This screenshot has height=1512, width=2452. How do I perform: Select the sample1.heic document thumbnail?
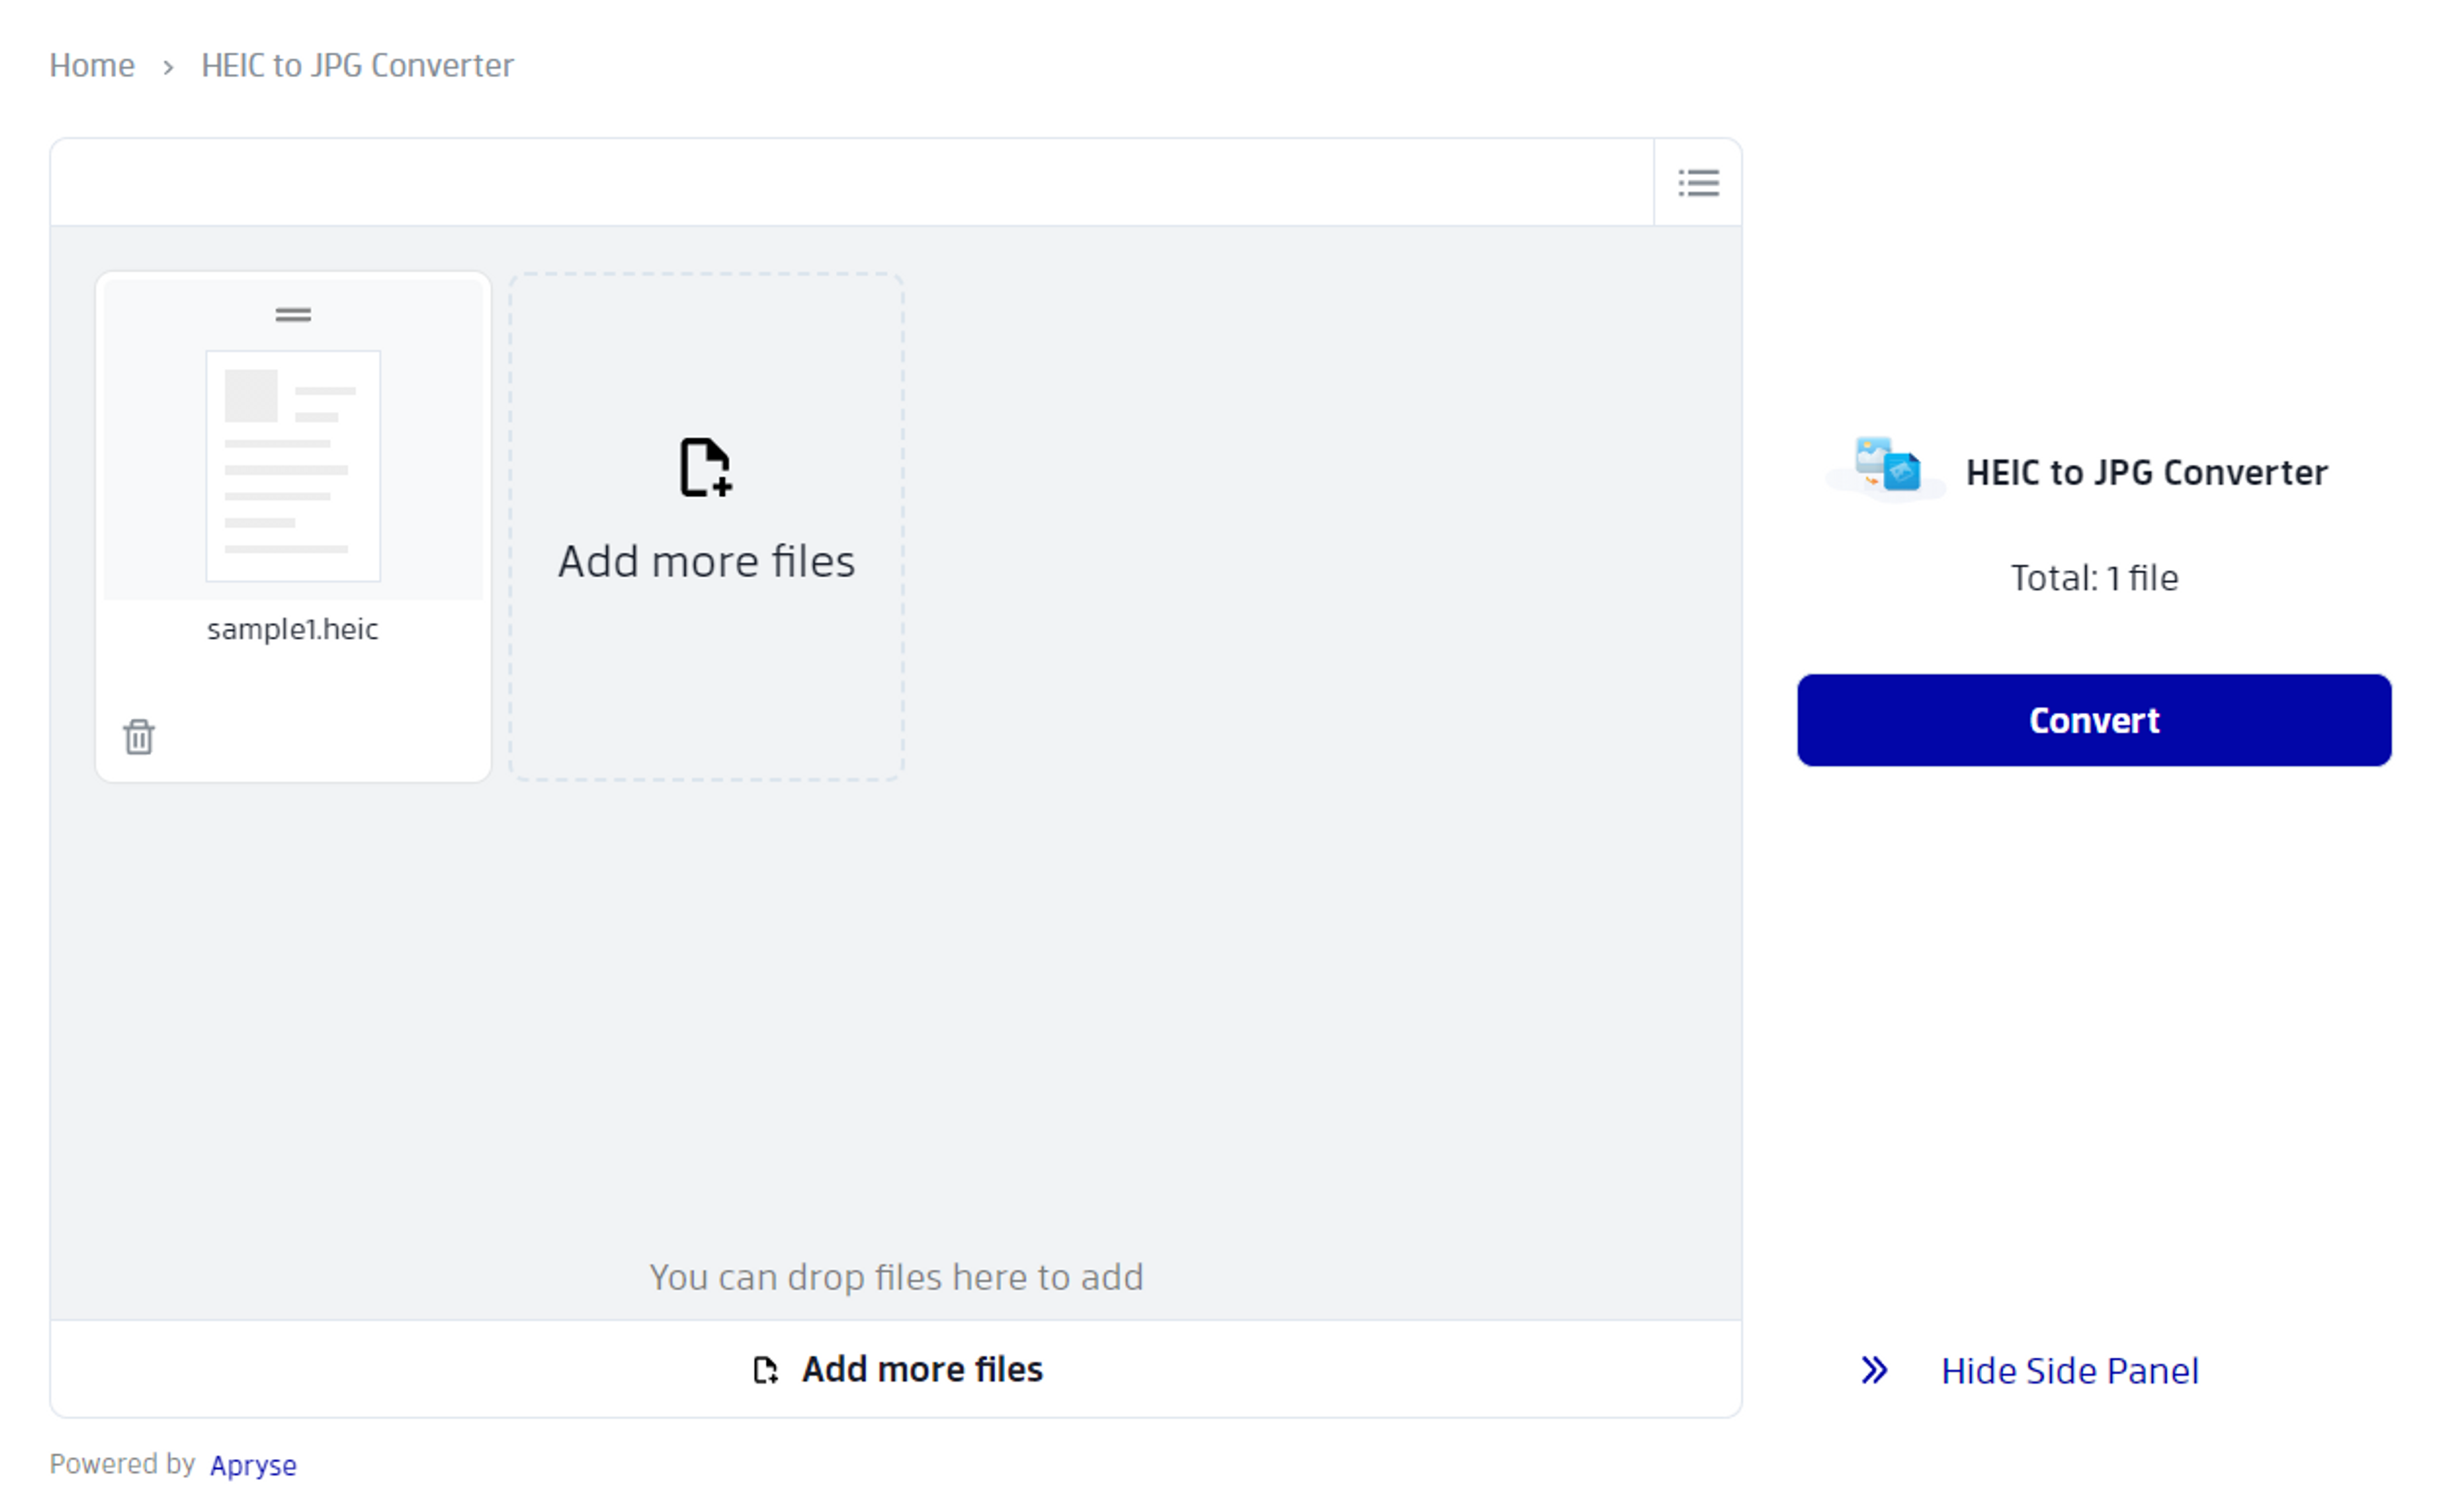(293, 466)
